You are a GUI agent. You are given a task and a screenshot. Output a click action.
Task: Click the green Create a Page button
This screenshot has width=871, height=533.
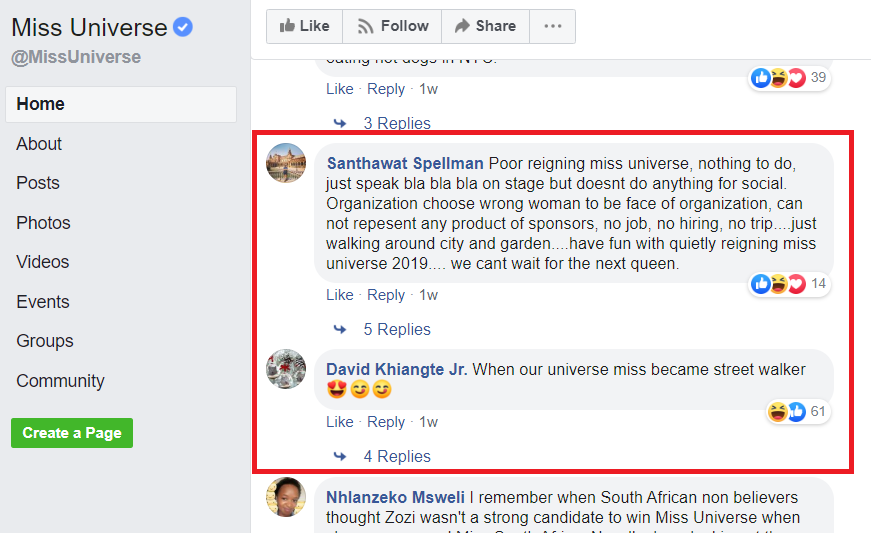point(72,433)
